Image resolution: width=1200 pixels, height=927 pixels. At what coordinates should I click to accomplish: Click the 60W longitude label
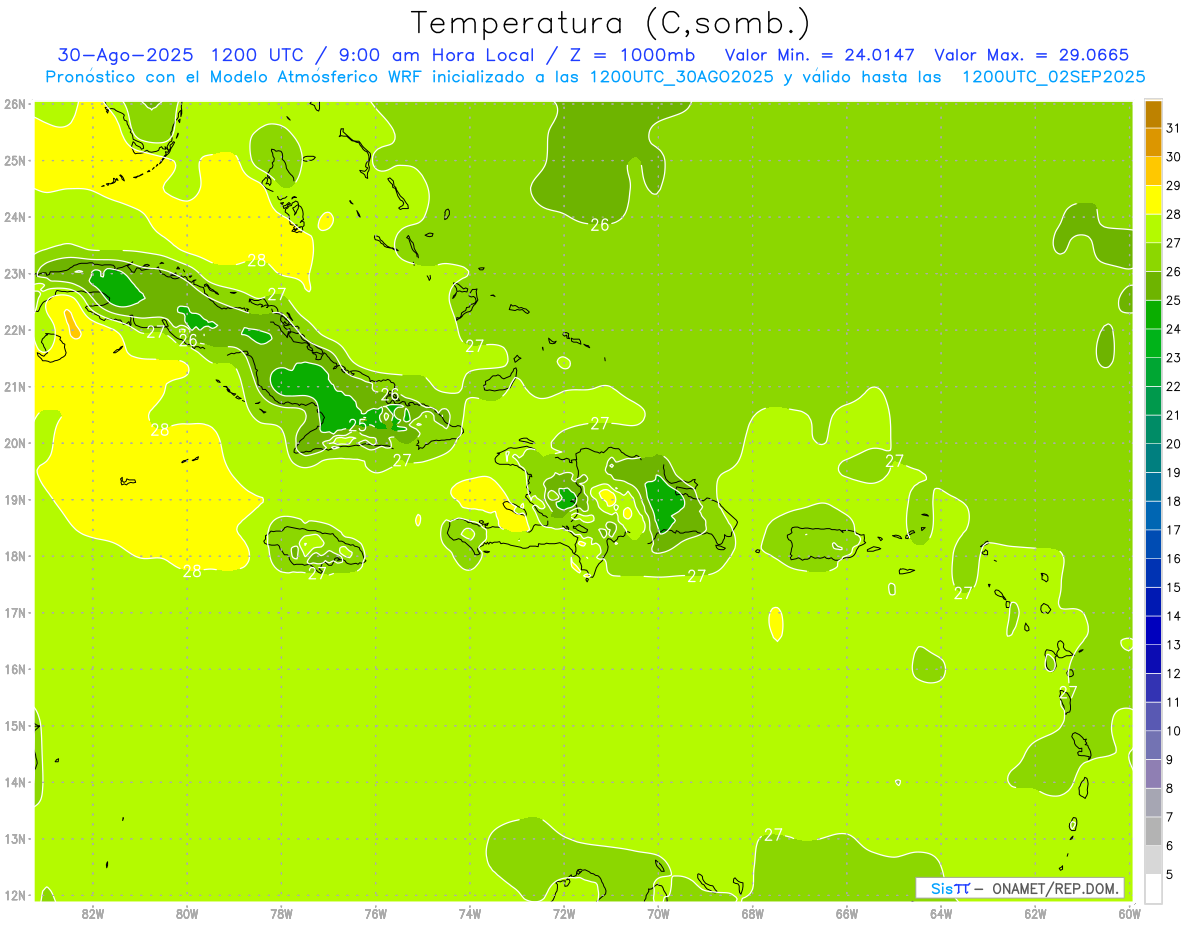pyautogui.click(x=1129, y=913)
